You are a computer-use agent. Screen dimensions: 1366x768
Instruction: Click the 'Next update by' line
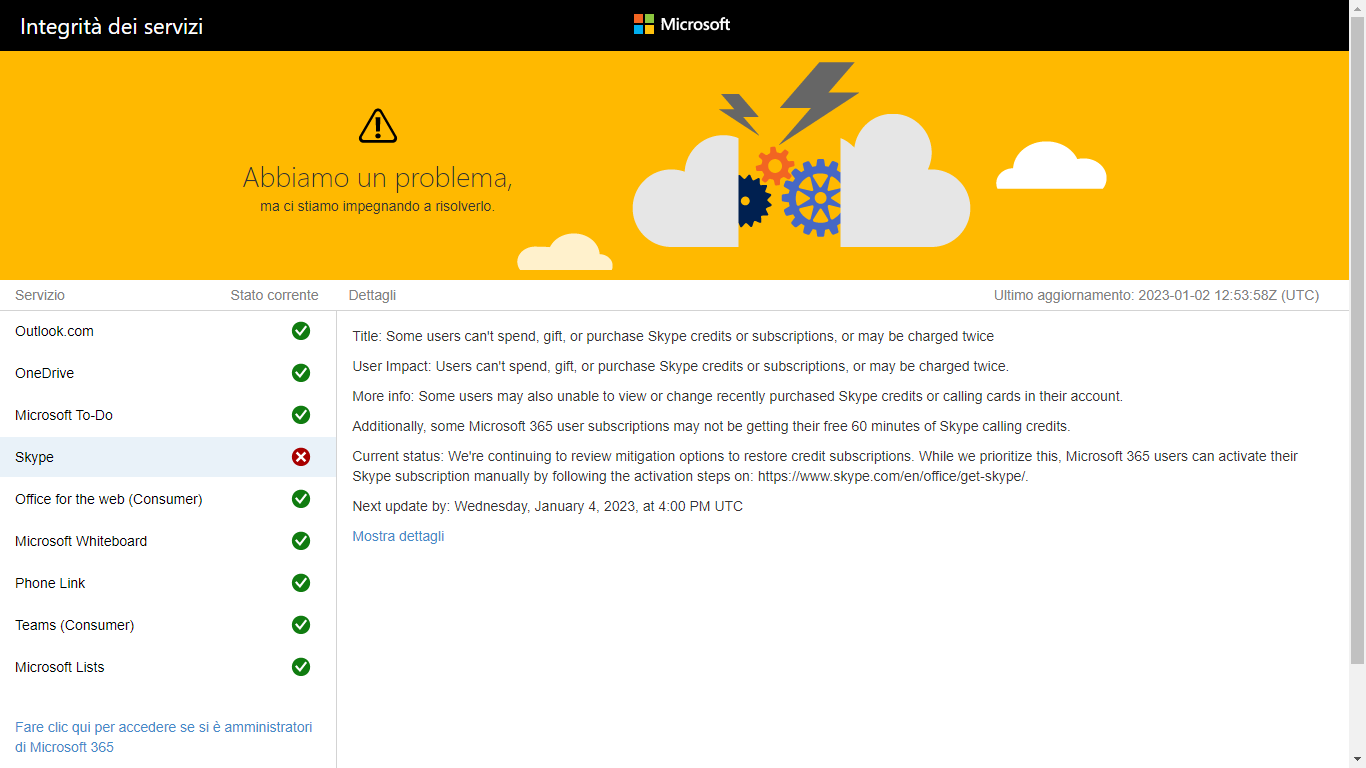[548, 506]
